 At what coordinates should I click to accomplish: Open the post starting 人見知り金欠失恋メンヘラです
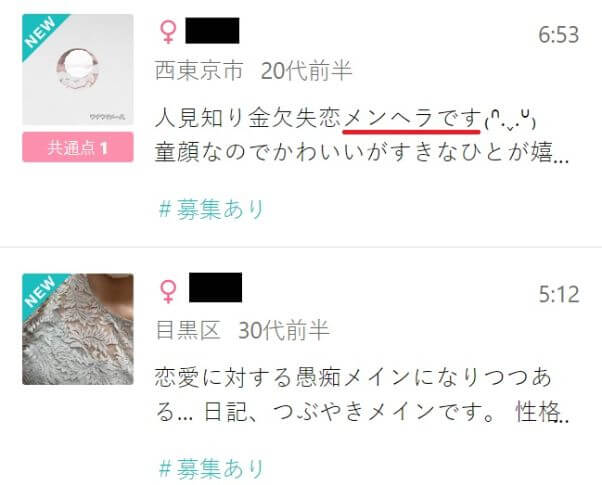(x=346, y=118)
